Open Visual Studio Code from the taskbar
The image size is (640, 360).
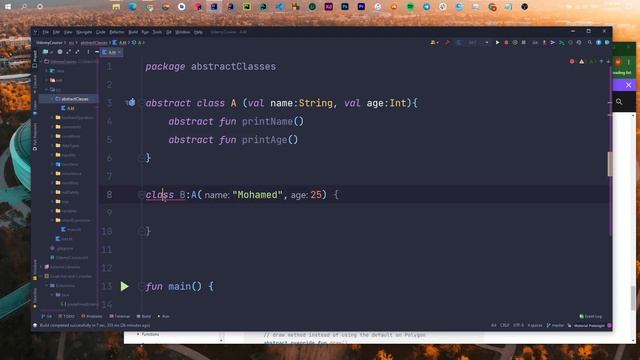coord(280,7)
